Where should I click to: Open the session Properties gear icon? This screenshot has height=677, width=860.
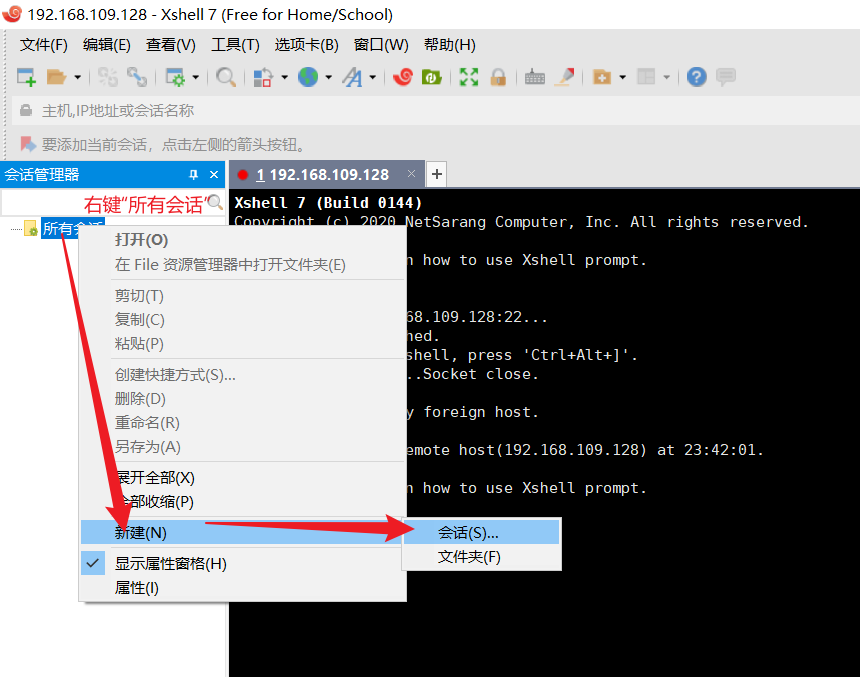176,77
